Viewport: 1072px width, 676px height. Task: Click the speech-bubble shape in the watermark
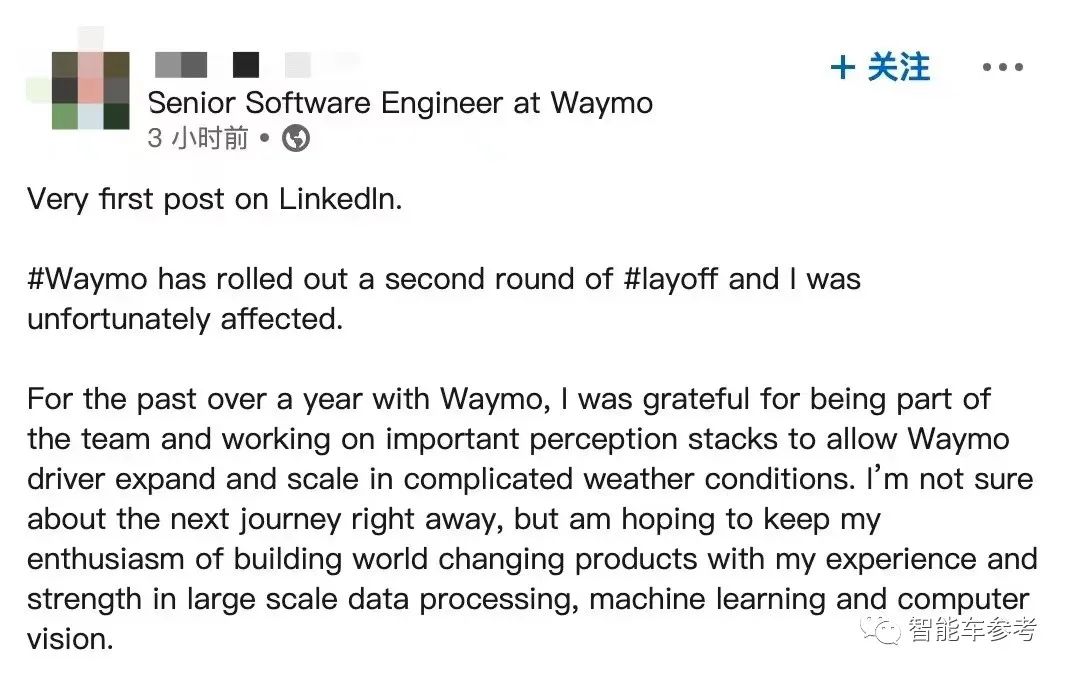tap(878, 630)
